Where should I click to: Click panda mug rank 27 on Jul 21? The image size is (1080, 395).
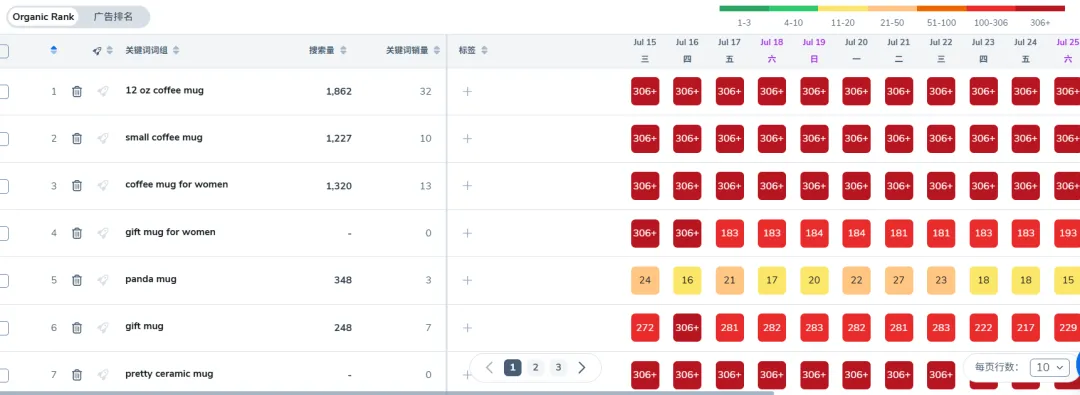pyautogui.click(x=898, y=280)
